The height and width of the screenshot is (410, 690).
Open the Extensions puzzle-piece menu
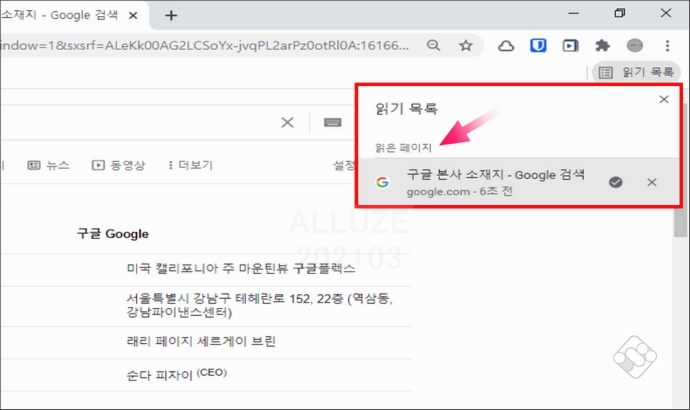tap(602, 45)
